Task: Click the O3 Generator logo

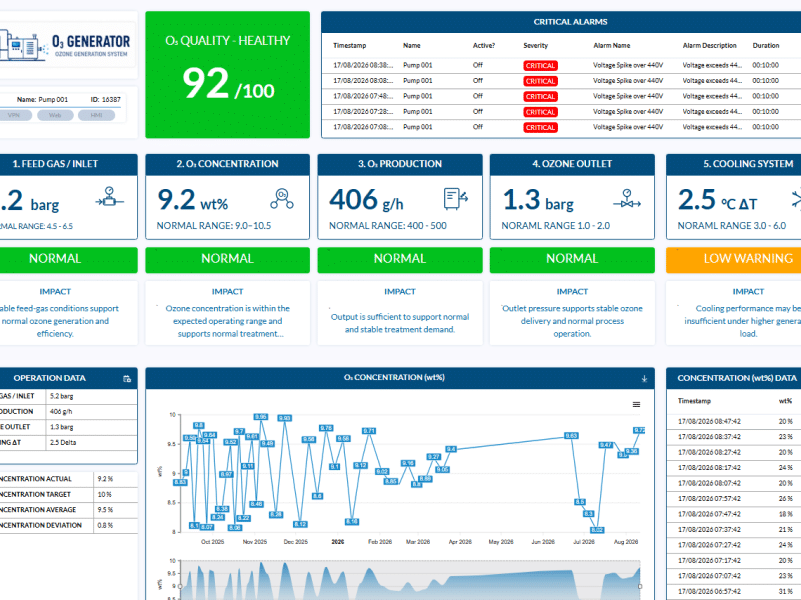Action: point(65,45)
